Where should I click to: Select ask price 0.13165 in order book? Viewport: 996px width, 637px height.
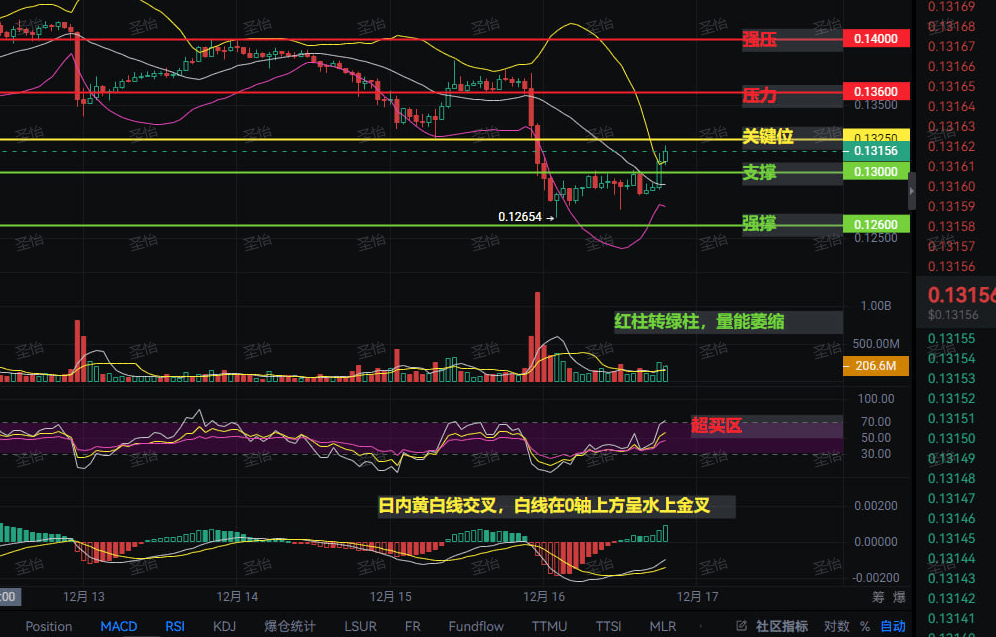point(952,86)
